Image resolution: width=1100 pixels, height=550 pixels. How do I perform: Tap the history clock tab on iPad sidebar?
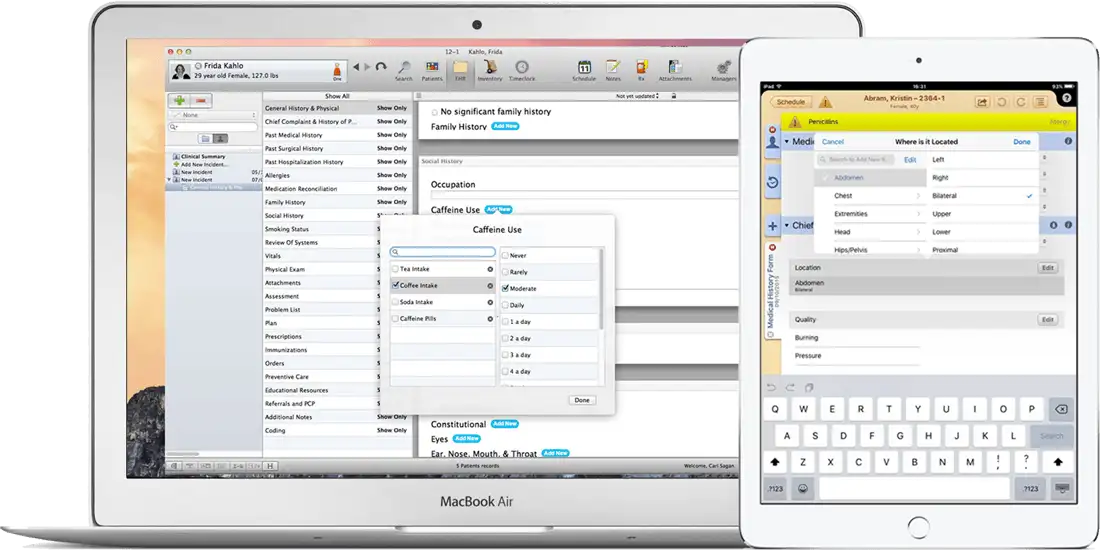[x=772, y=182]
